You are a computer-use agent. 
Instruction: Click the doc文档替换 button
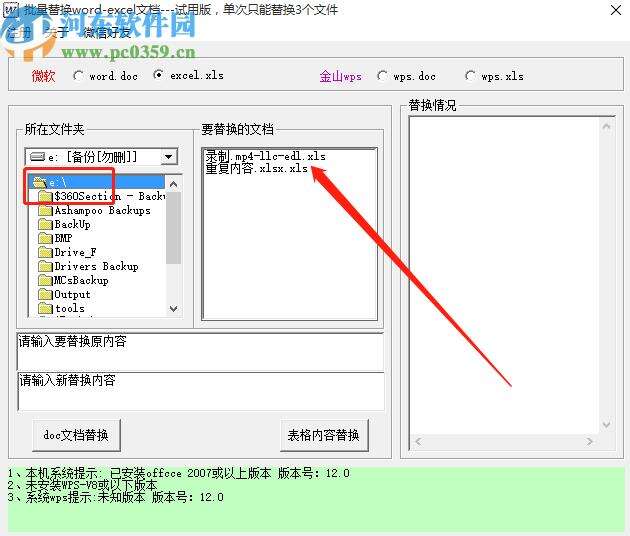click(x=76, y=435)
